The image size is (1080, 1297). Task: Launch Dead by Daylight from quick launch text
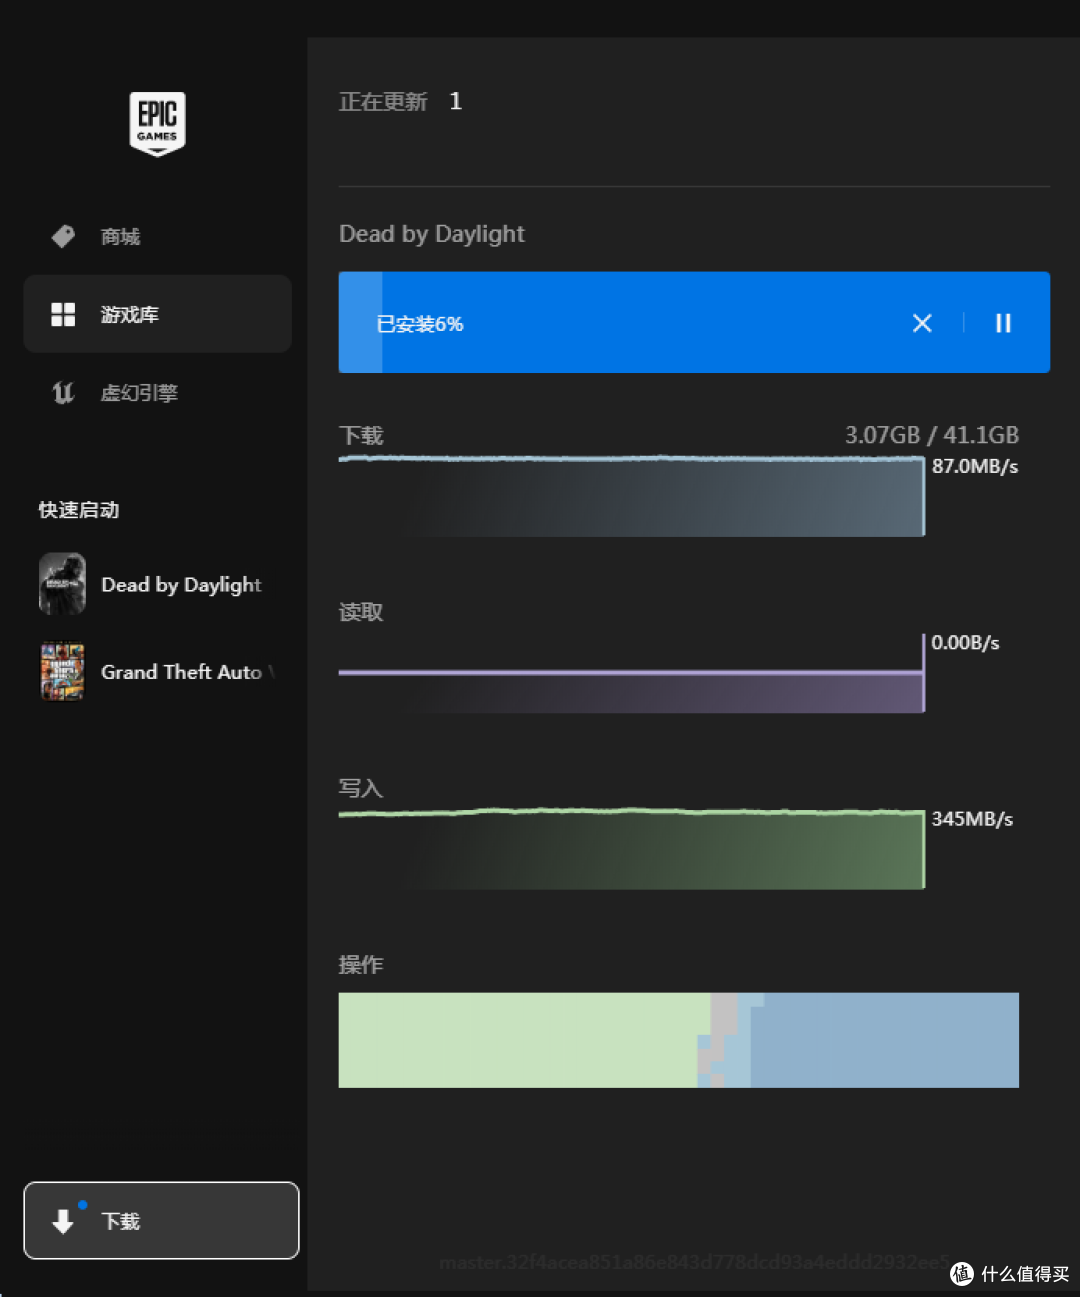coord(181,585)
